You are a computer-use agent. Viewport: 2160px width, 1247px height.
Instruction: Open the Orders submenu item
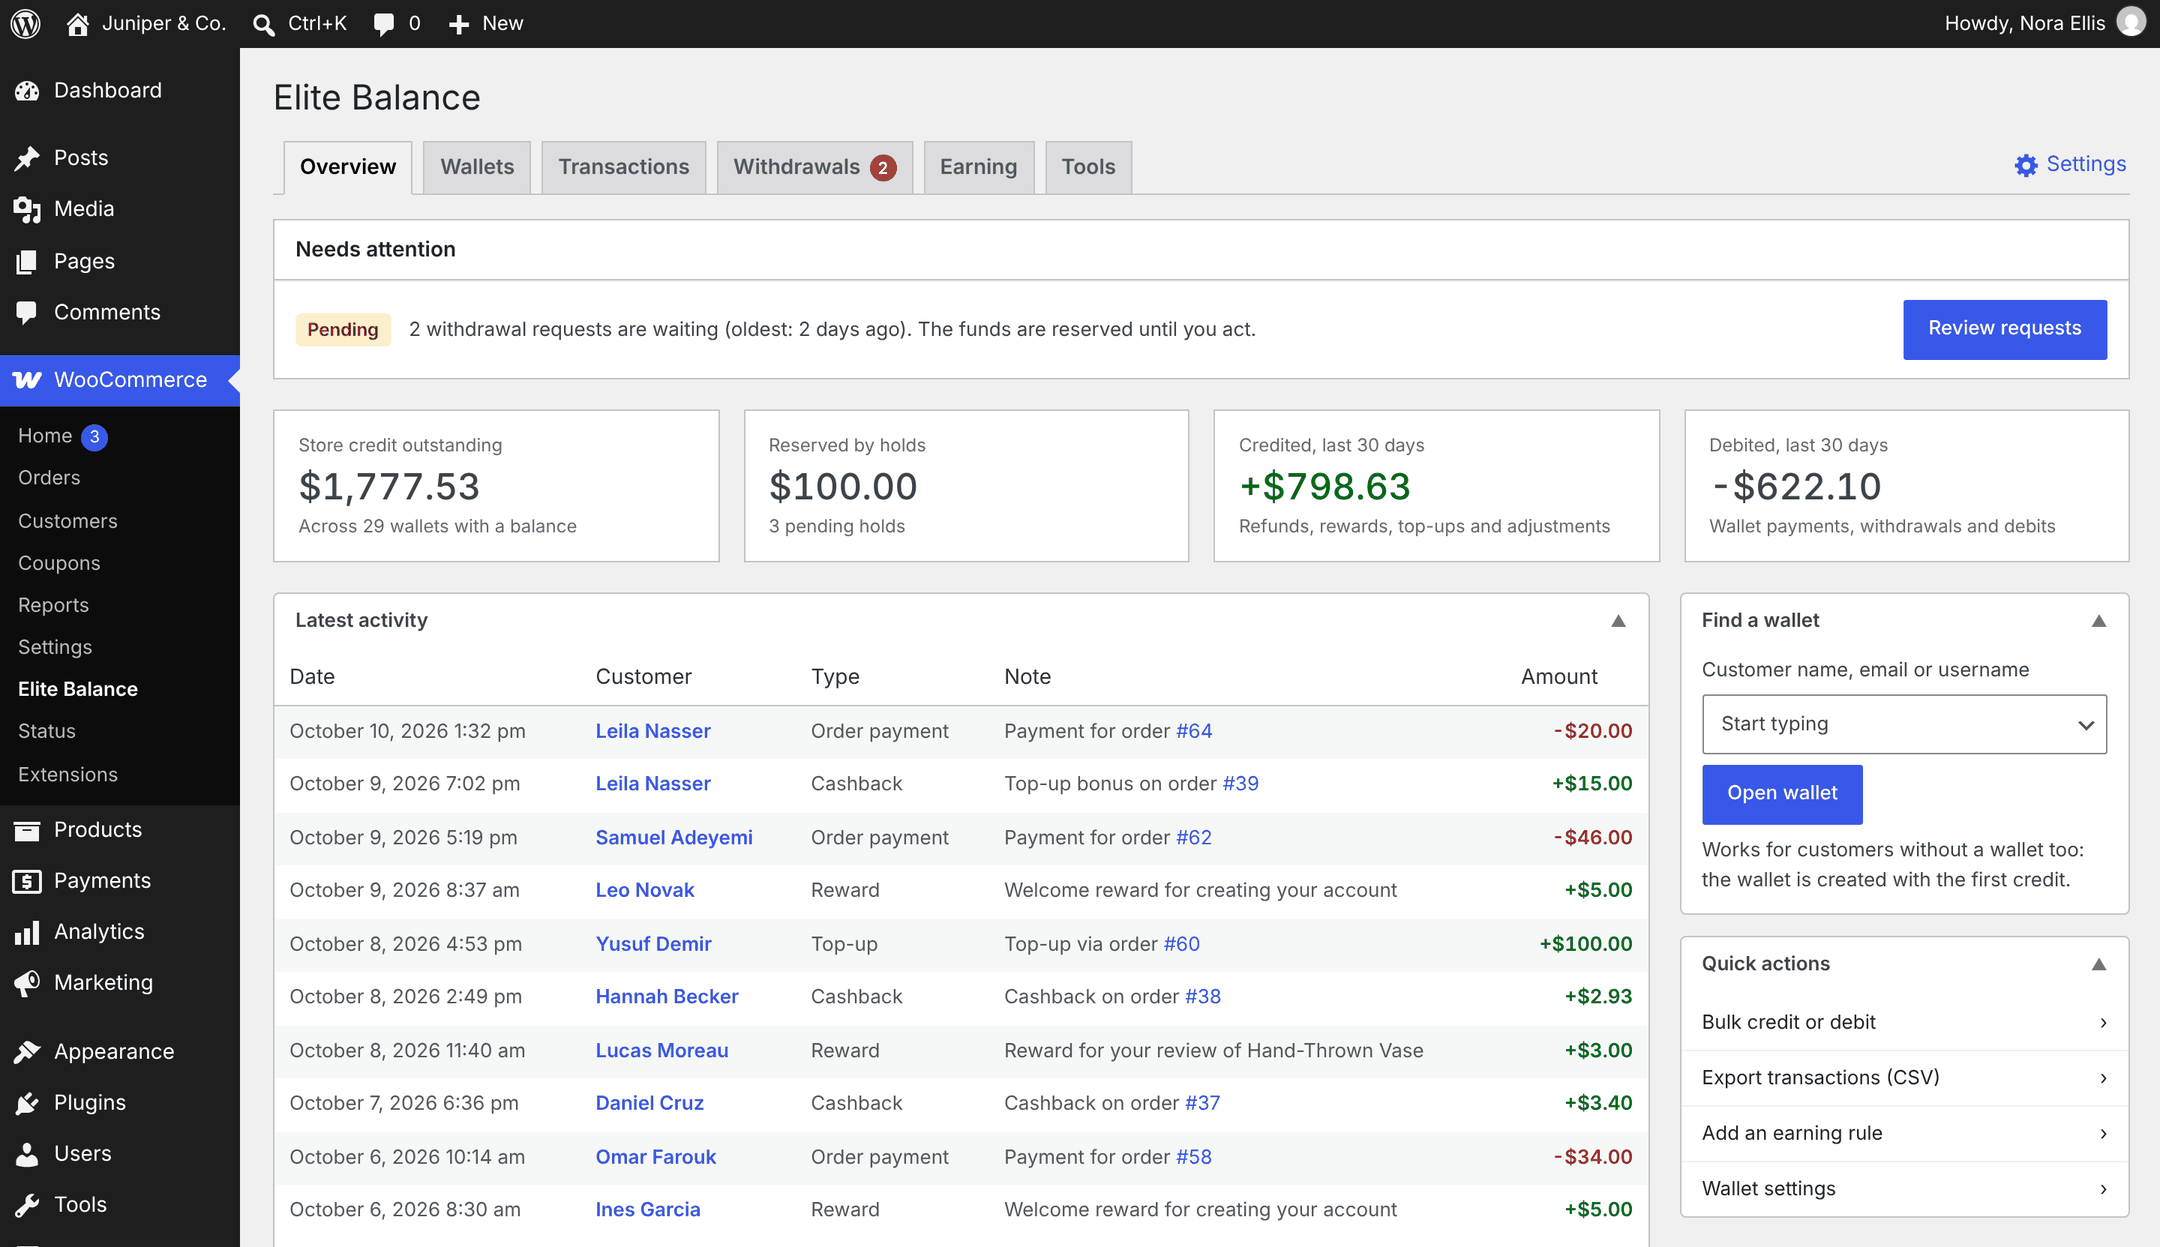pos(49,478)
